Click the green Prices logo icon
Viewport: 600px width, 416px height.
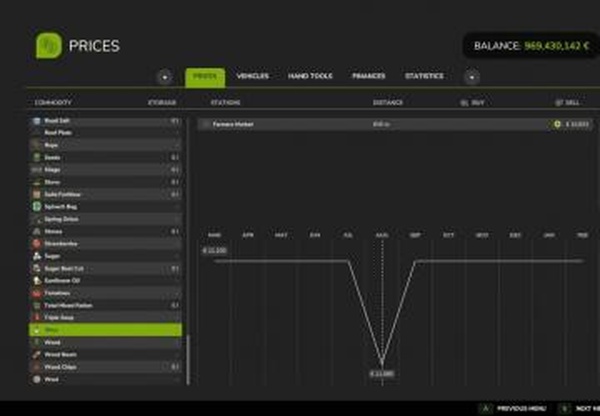49,46
